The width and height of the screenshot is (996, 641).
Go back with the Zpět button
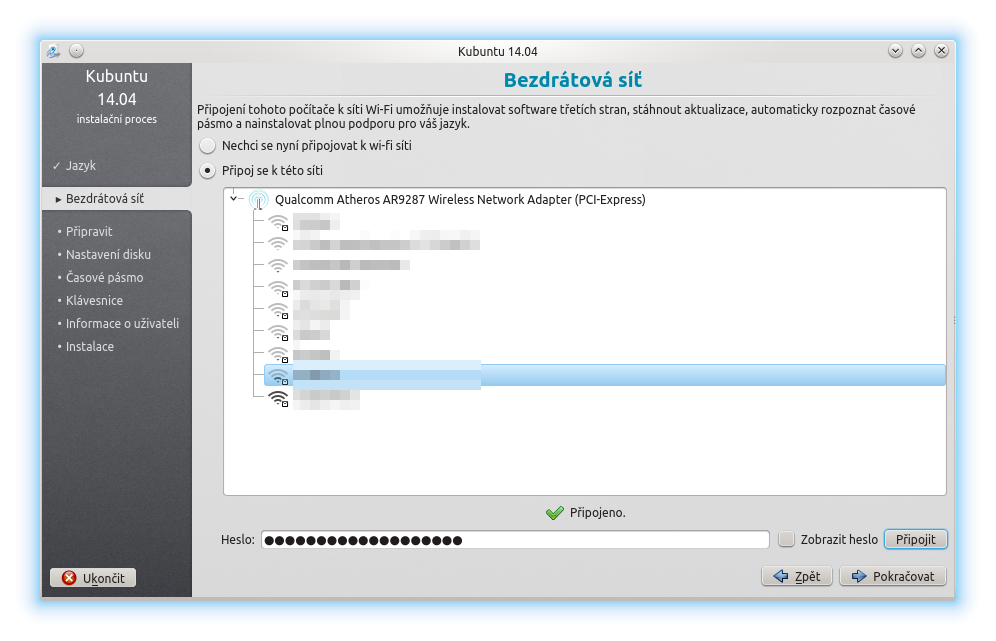click(797, 576)
